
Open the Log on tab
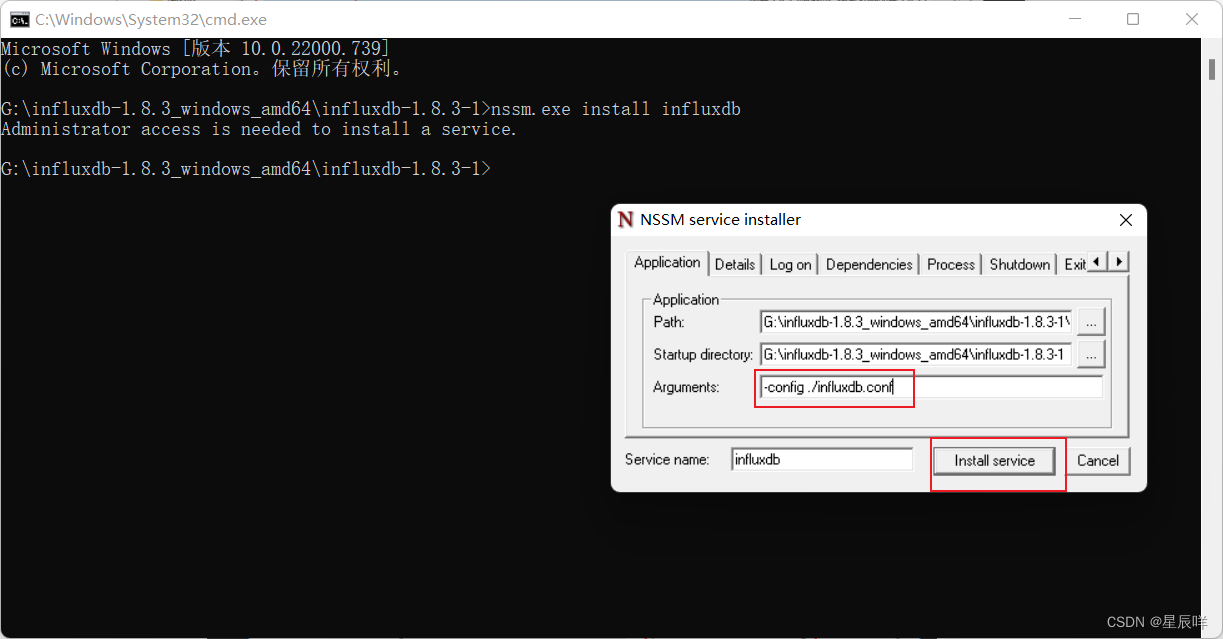(790, 264)
